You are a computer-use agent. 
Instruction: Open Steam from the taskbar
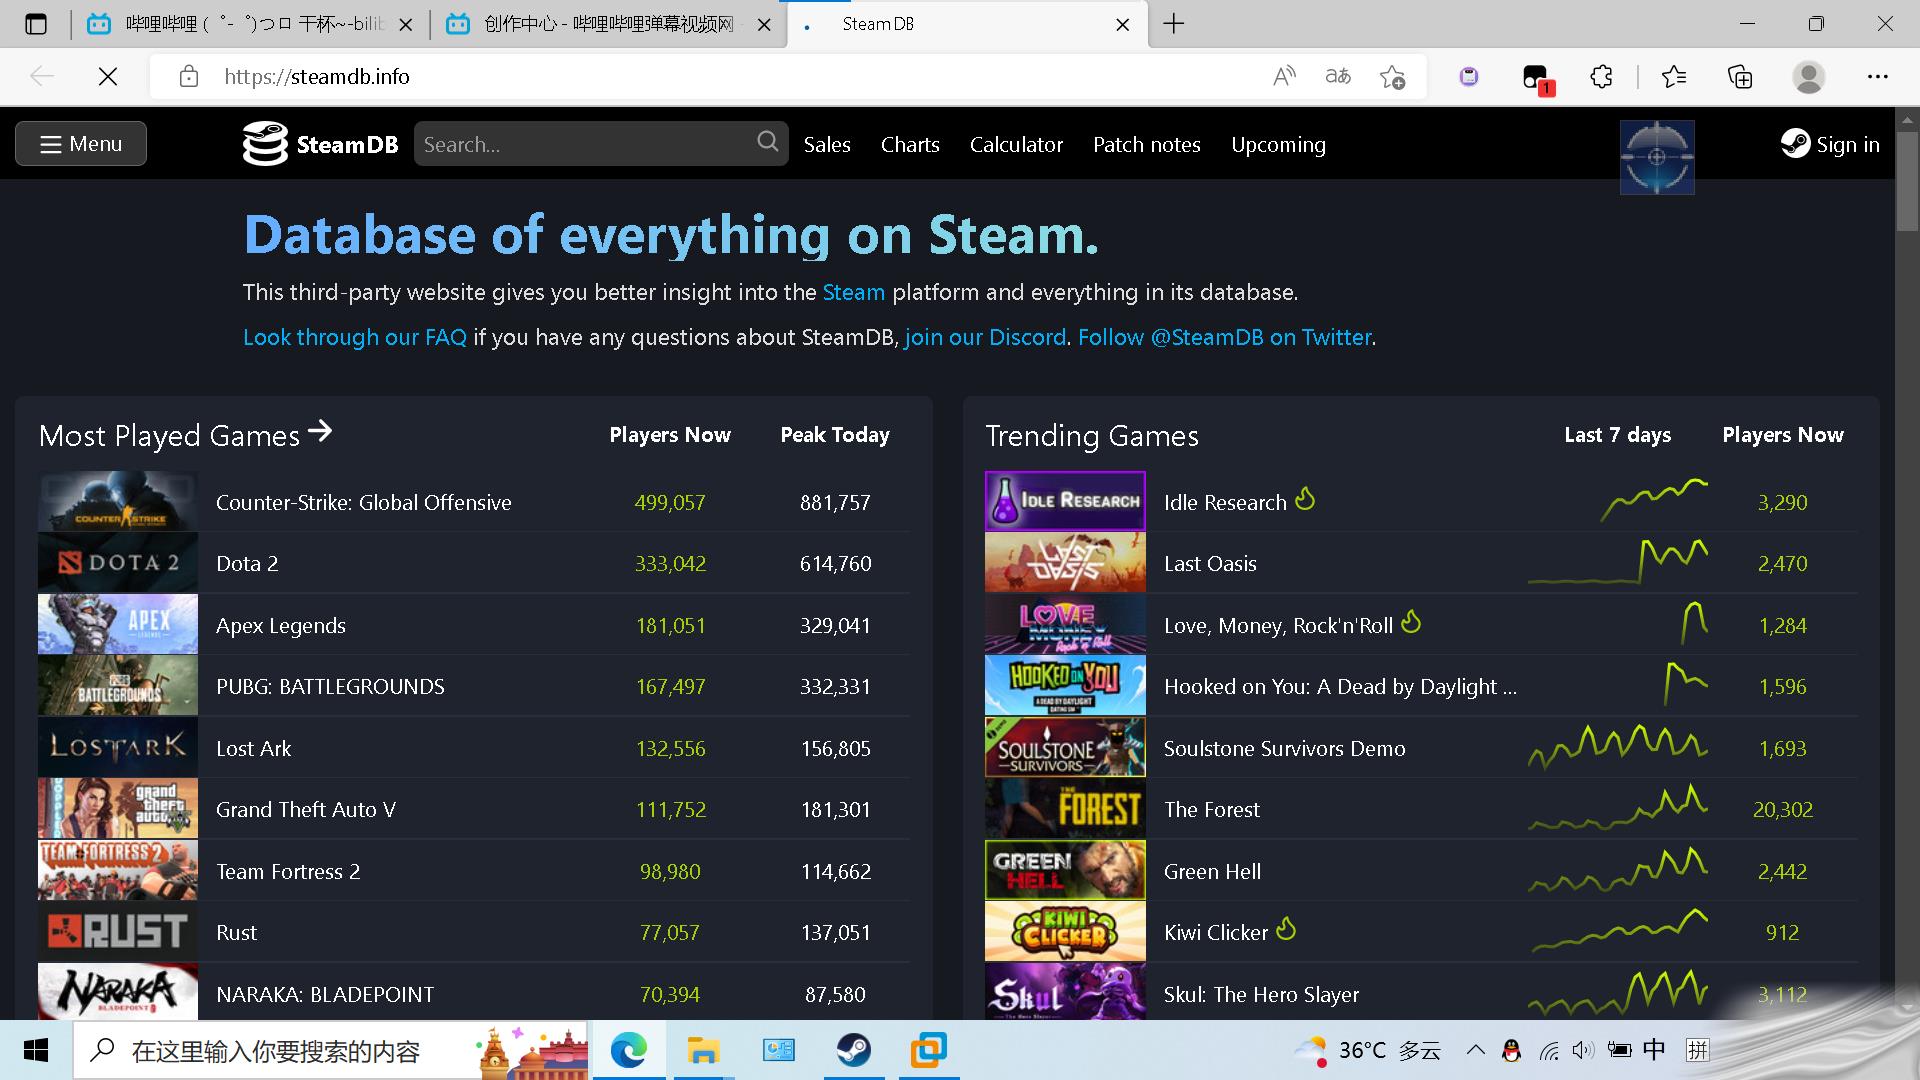coord(853,1050)
